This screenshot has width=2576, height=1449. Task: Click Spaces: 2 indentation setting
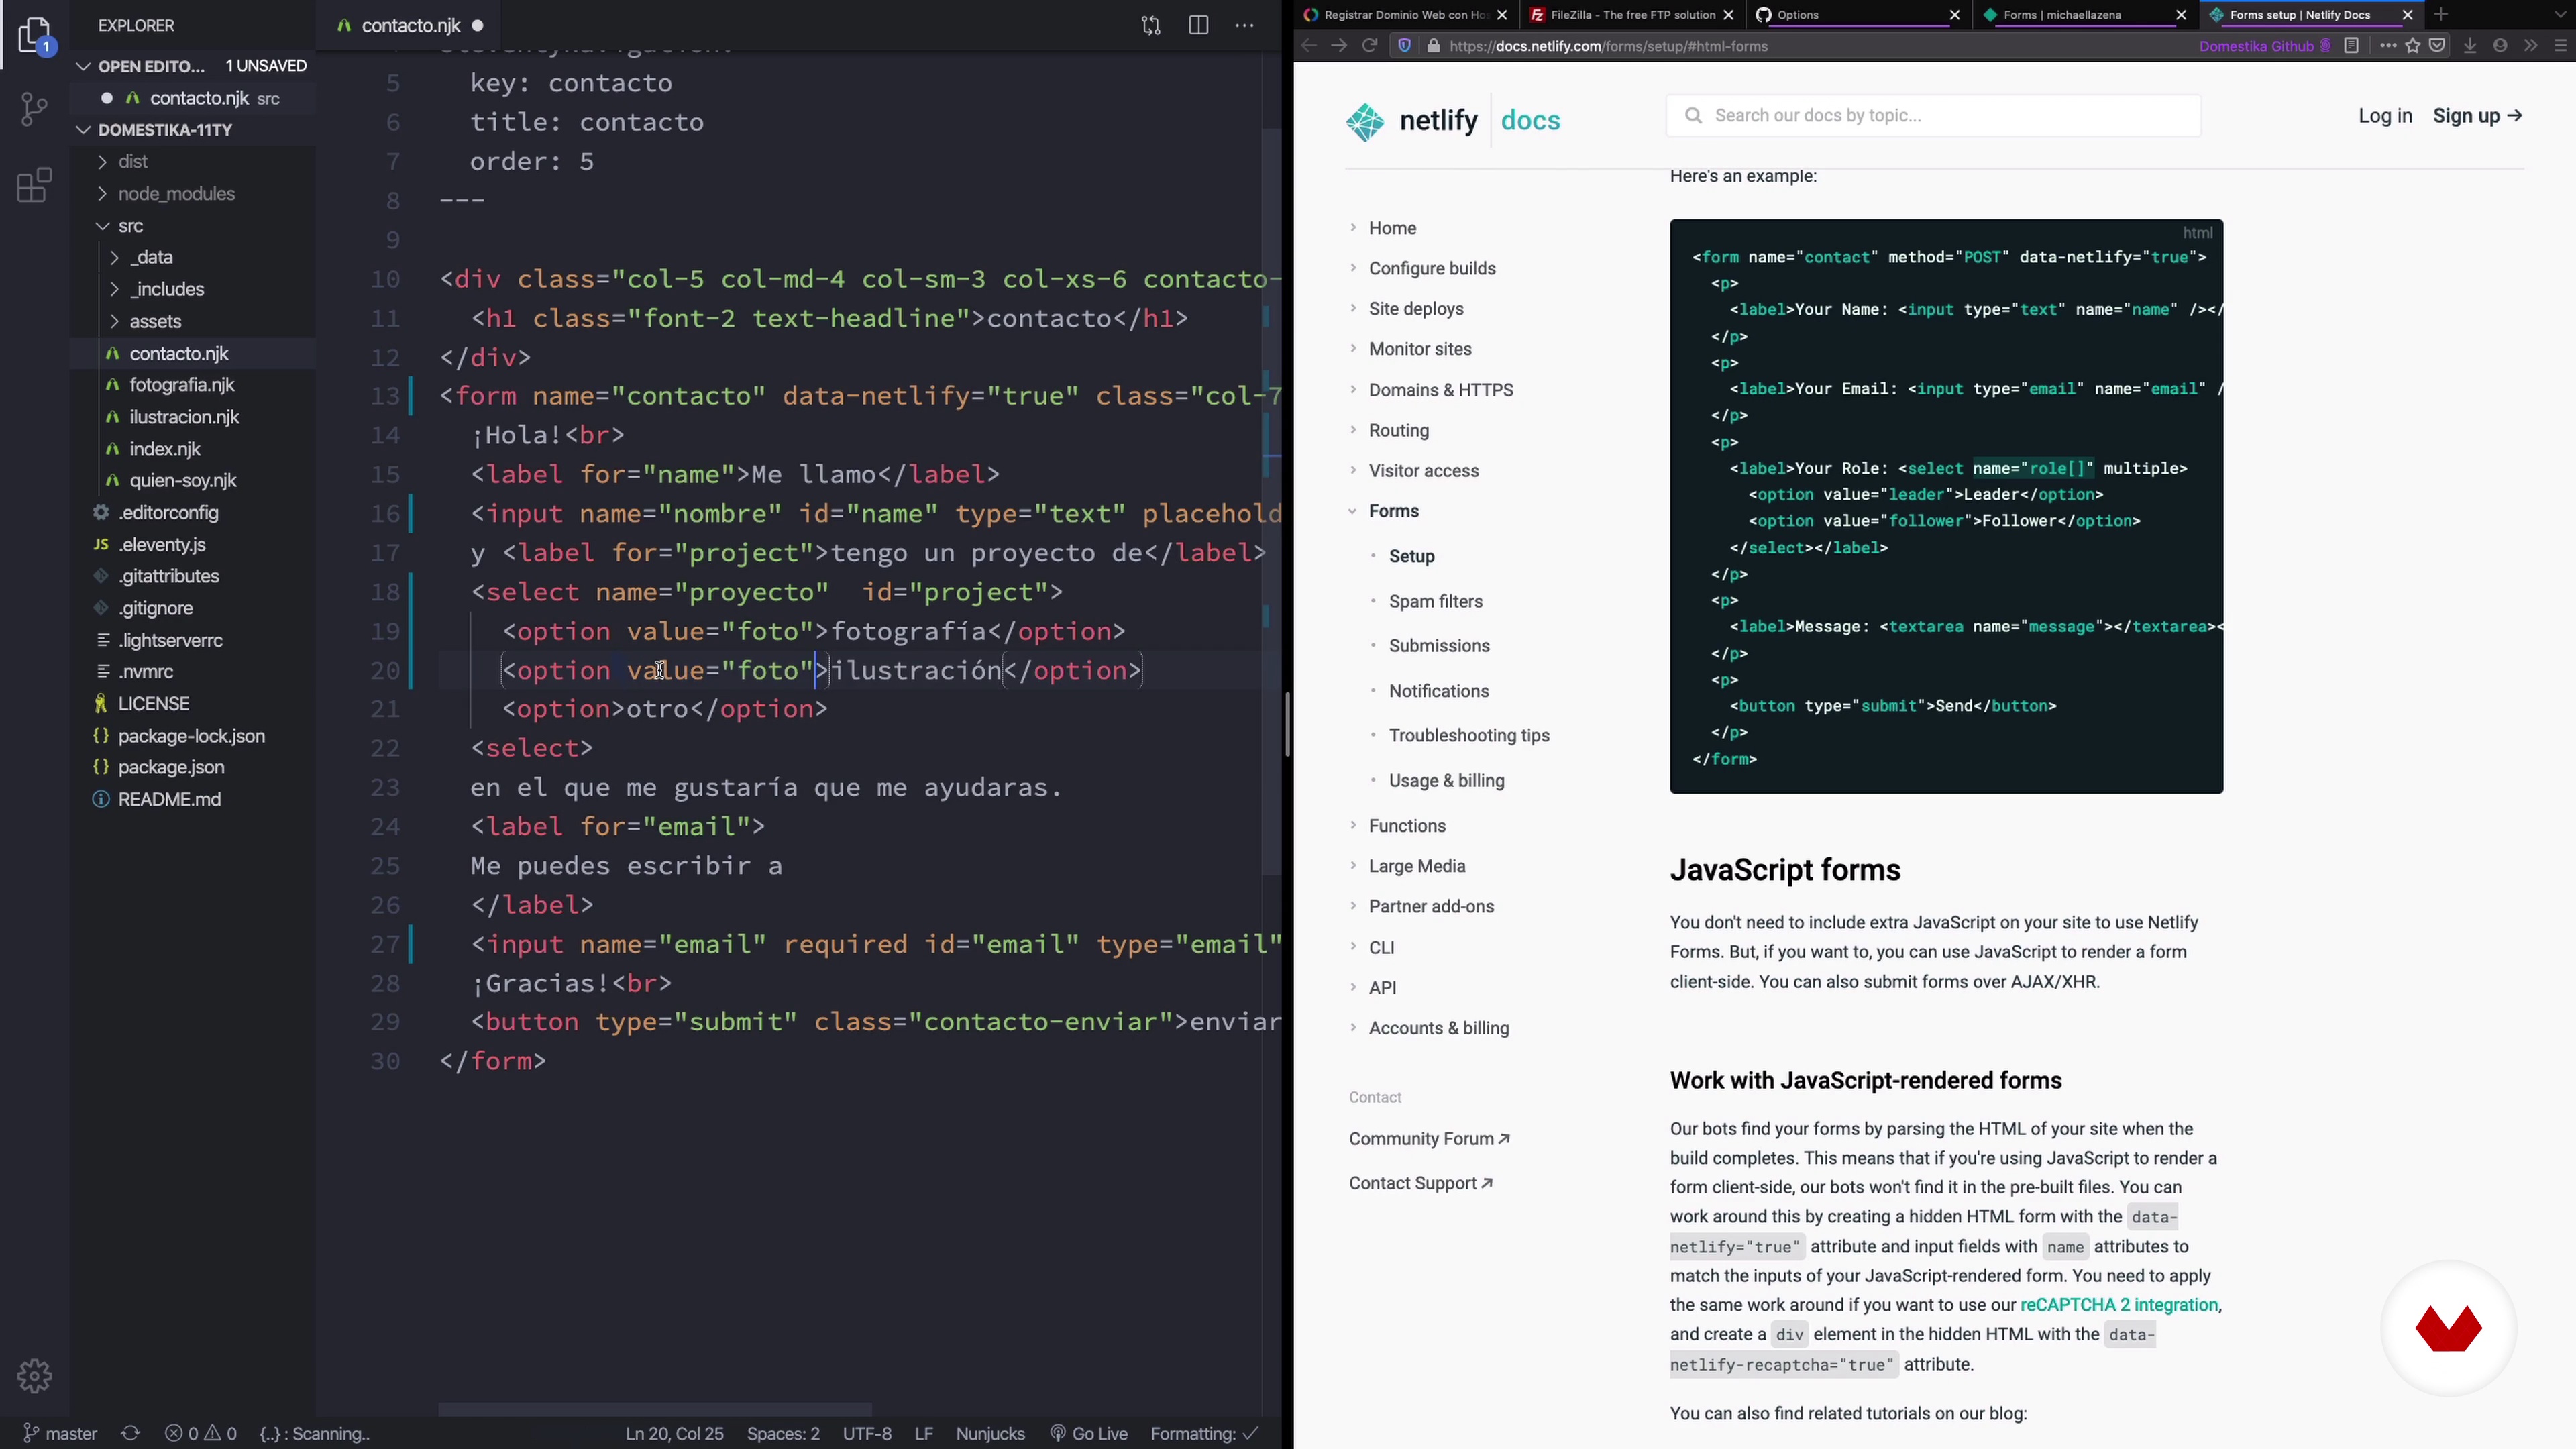pos(783,1433)
